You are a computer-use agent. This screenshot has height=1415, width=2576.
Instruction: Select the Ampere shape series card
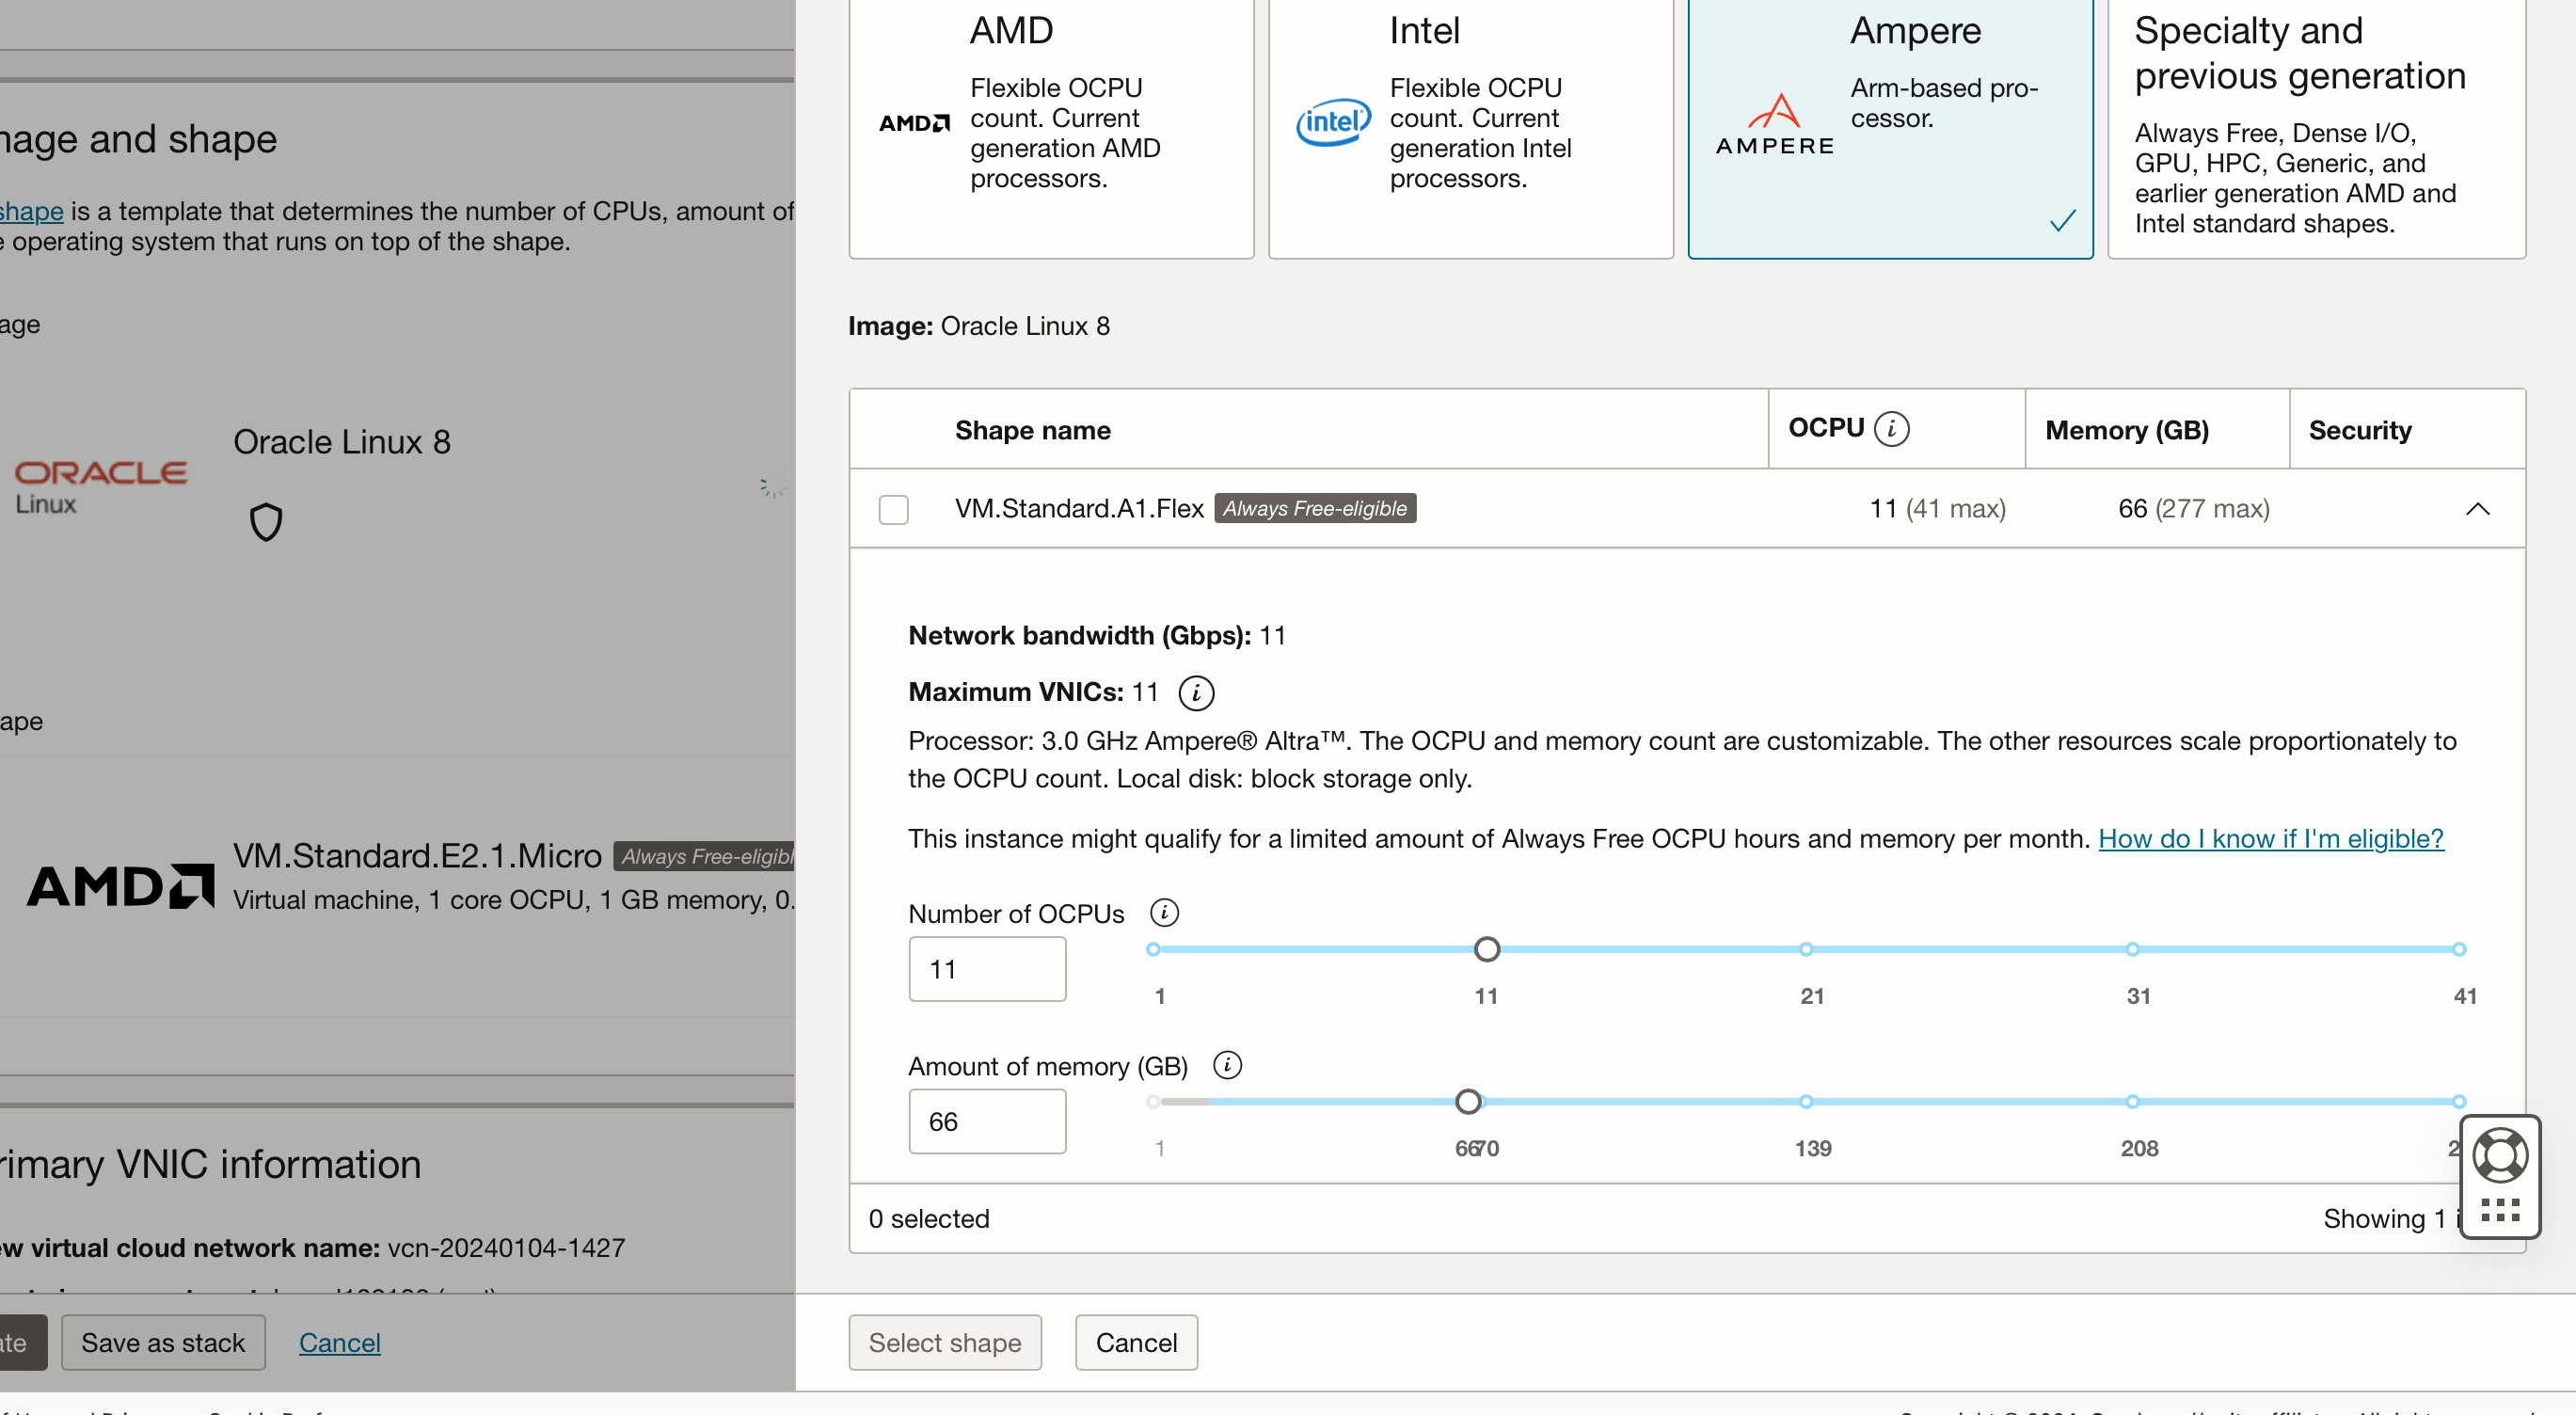coord(1890,128)
